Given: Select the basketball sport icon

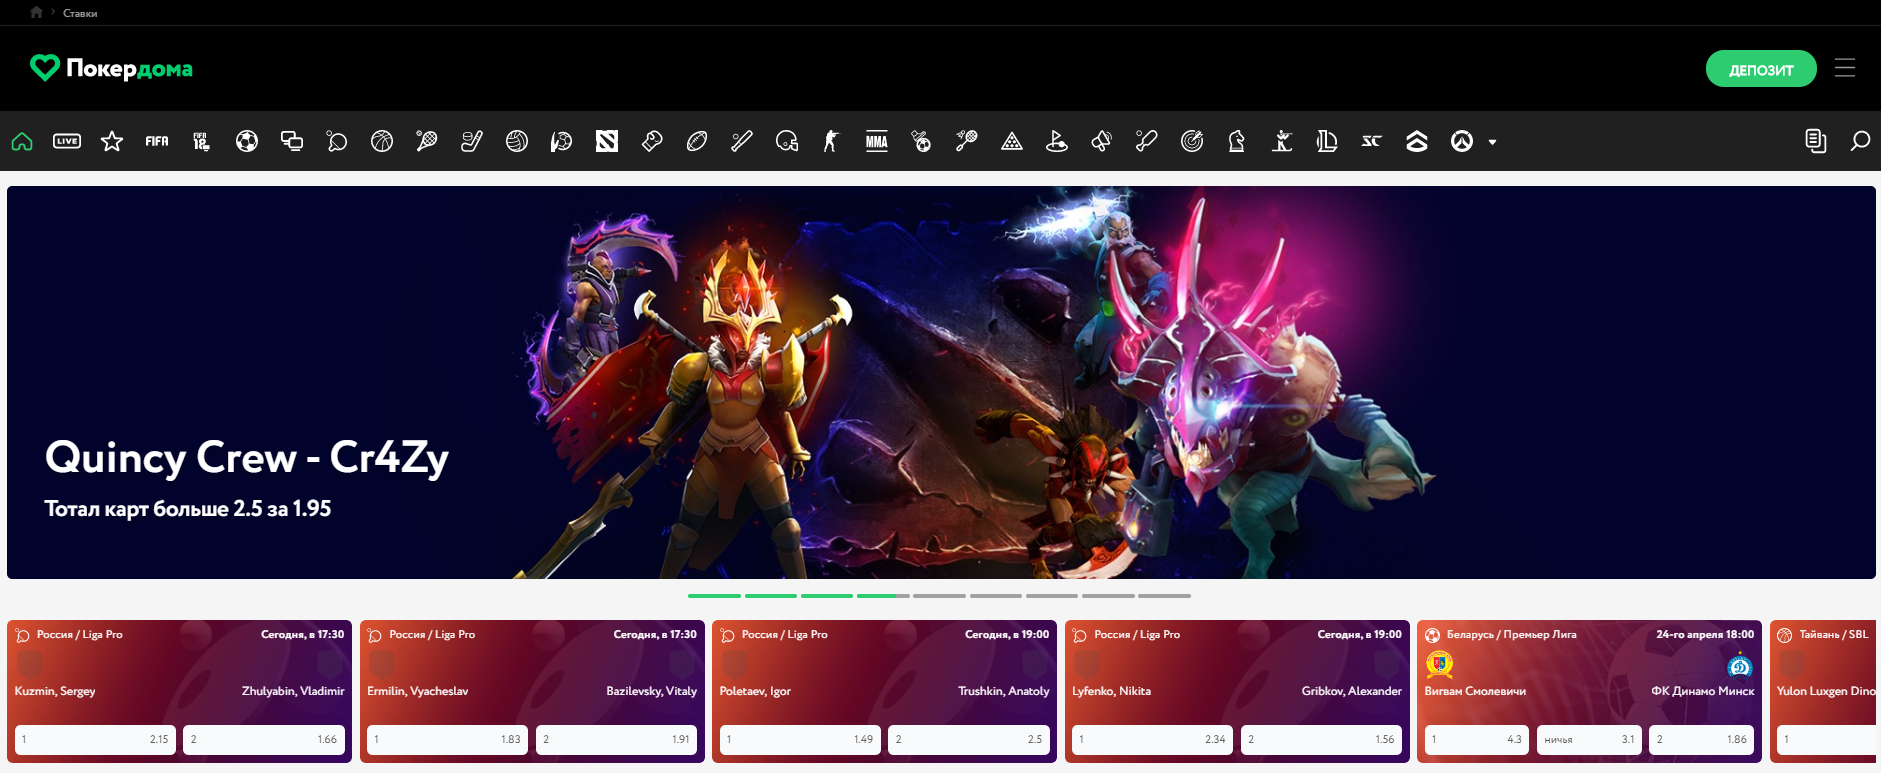Looking at the screenshot, I should [x=382, y=141].
